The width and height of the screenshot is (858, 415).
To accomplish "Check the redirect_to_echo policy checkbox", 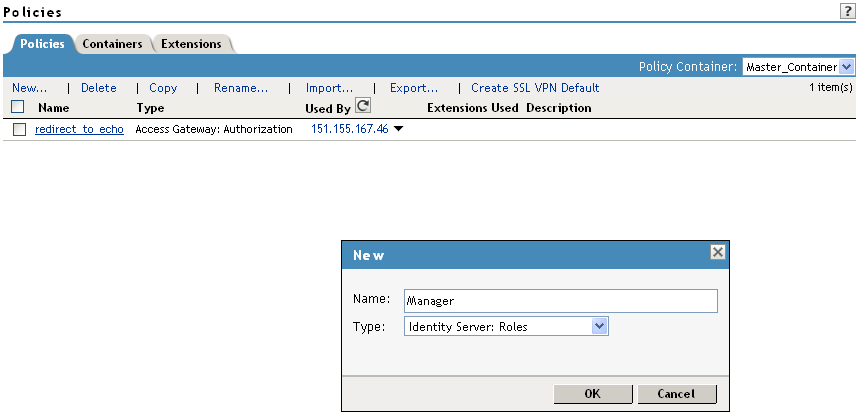I will pos(19,130).
